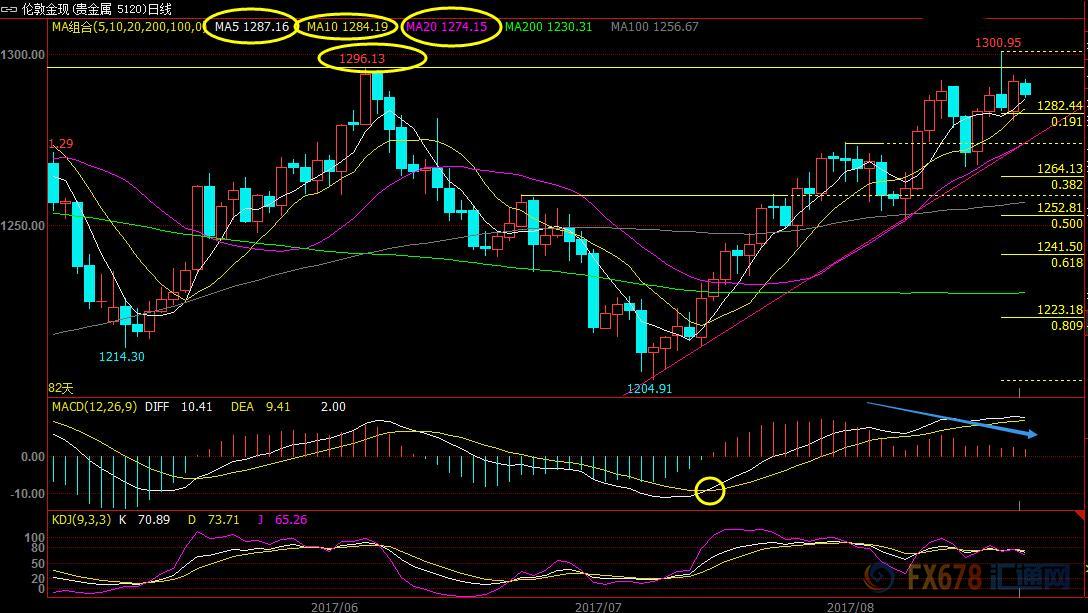The height and width of the screenshot is (613, 1088).
Task: Select the MA5 1287.16 indicator label
Action: (x=252, y=27)
